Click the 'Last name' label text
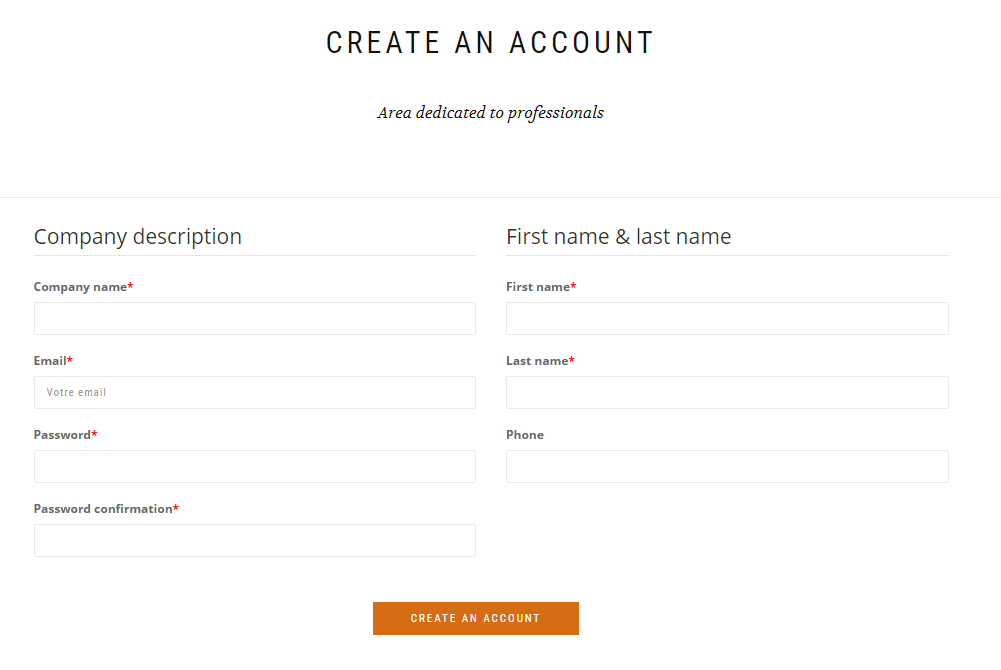Screen dimensions: 1001x670 (537, 361)
